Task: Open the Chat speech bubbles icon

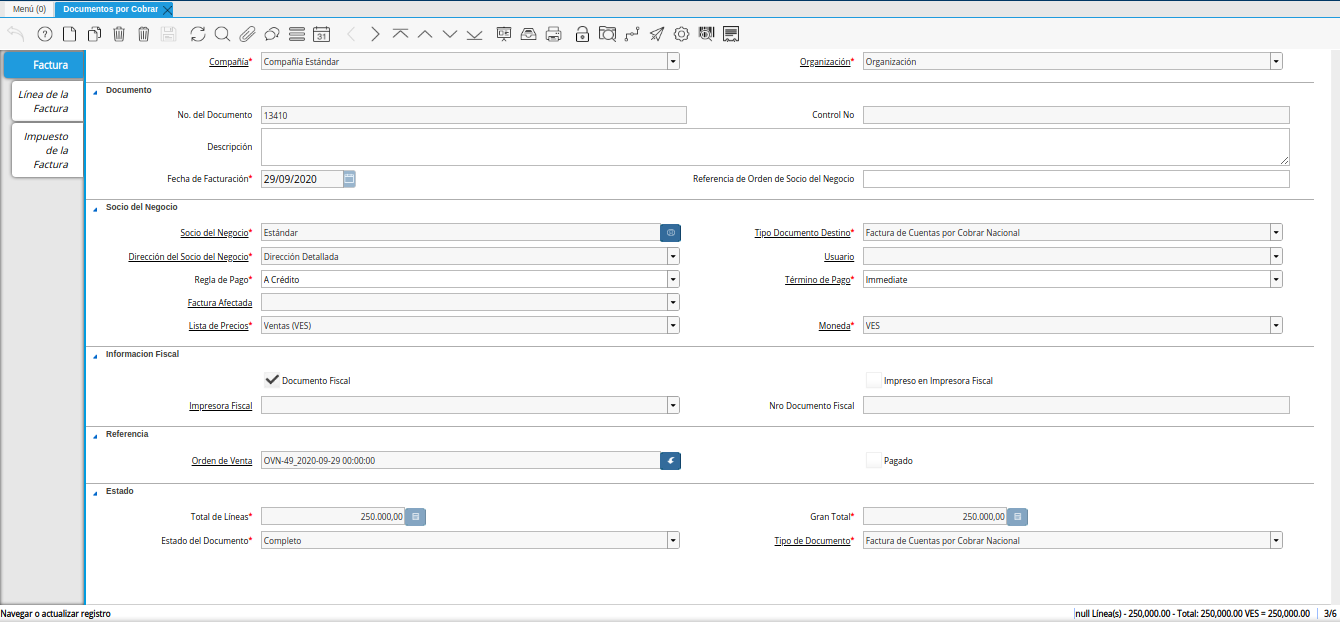Action: tap(271, 34)
